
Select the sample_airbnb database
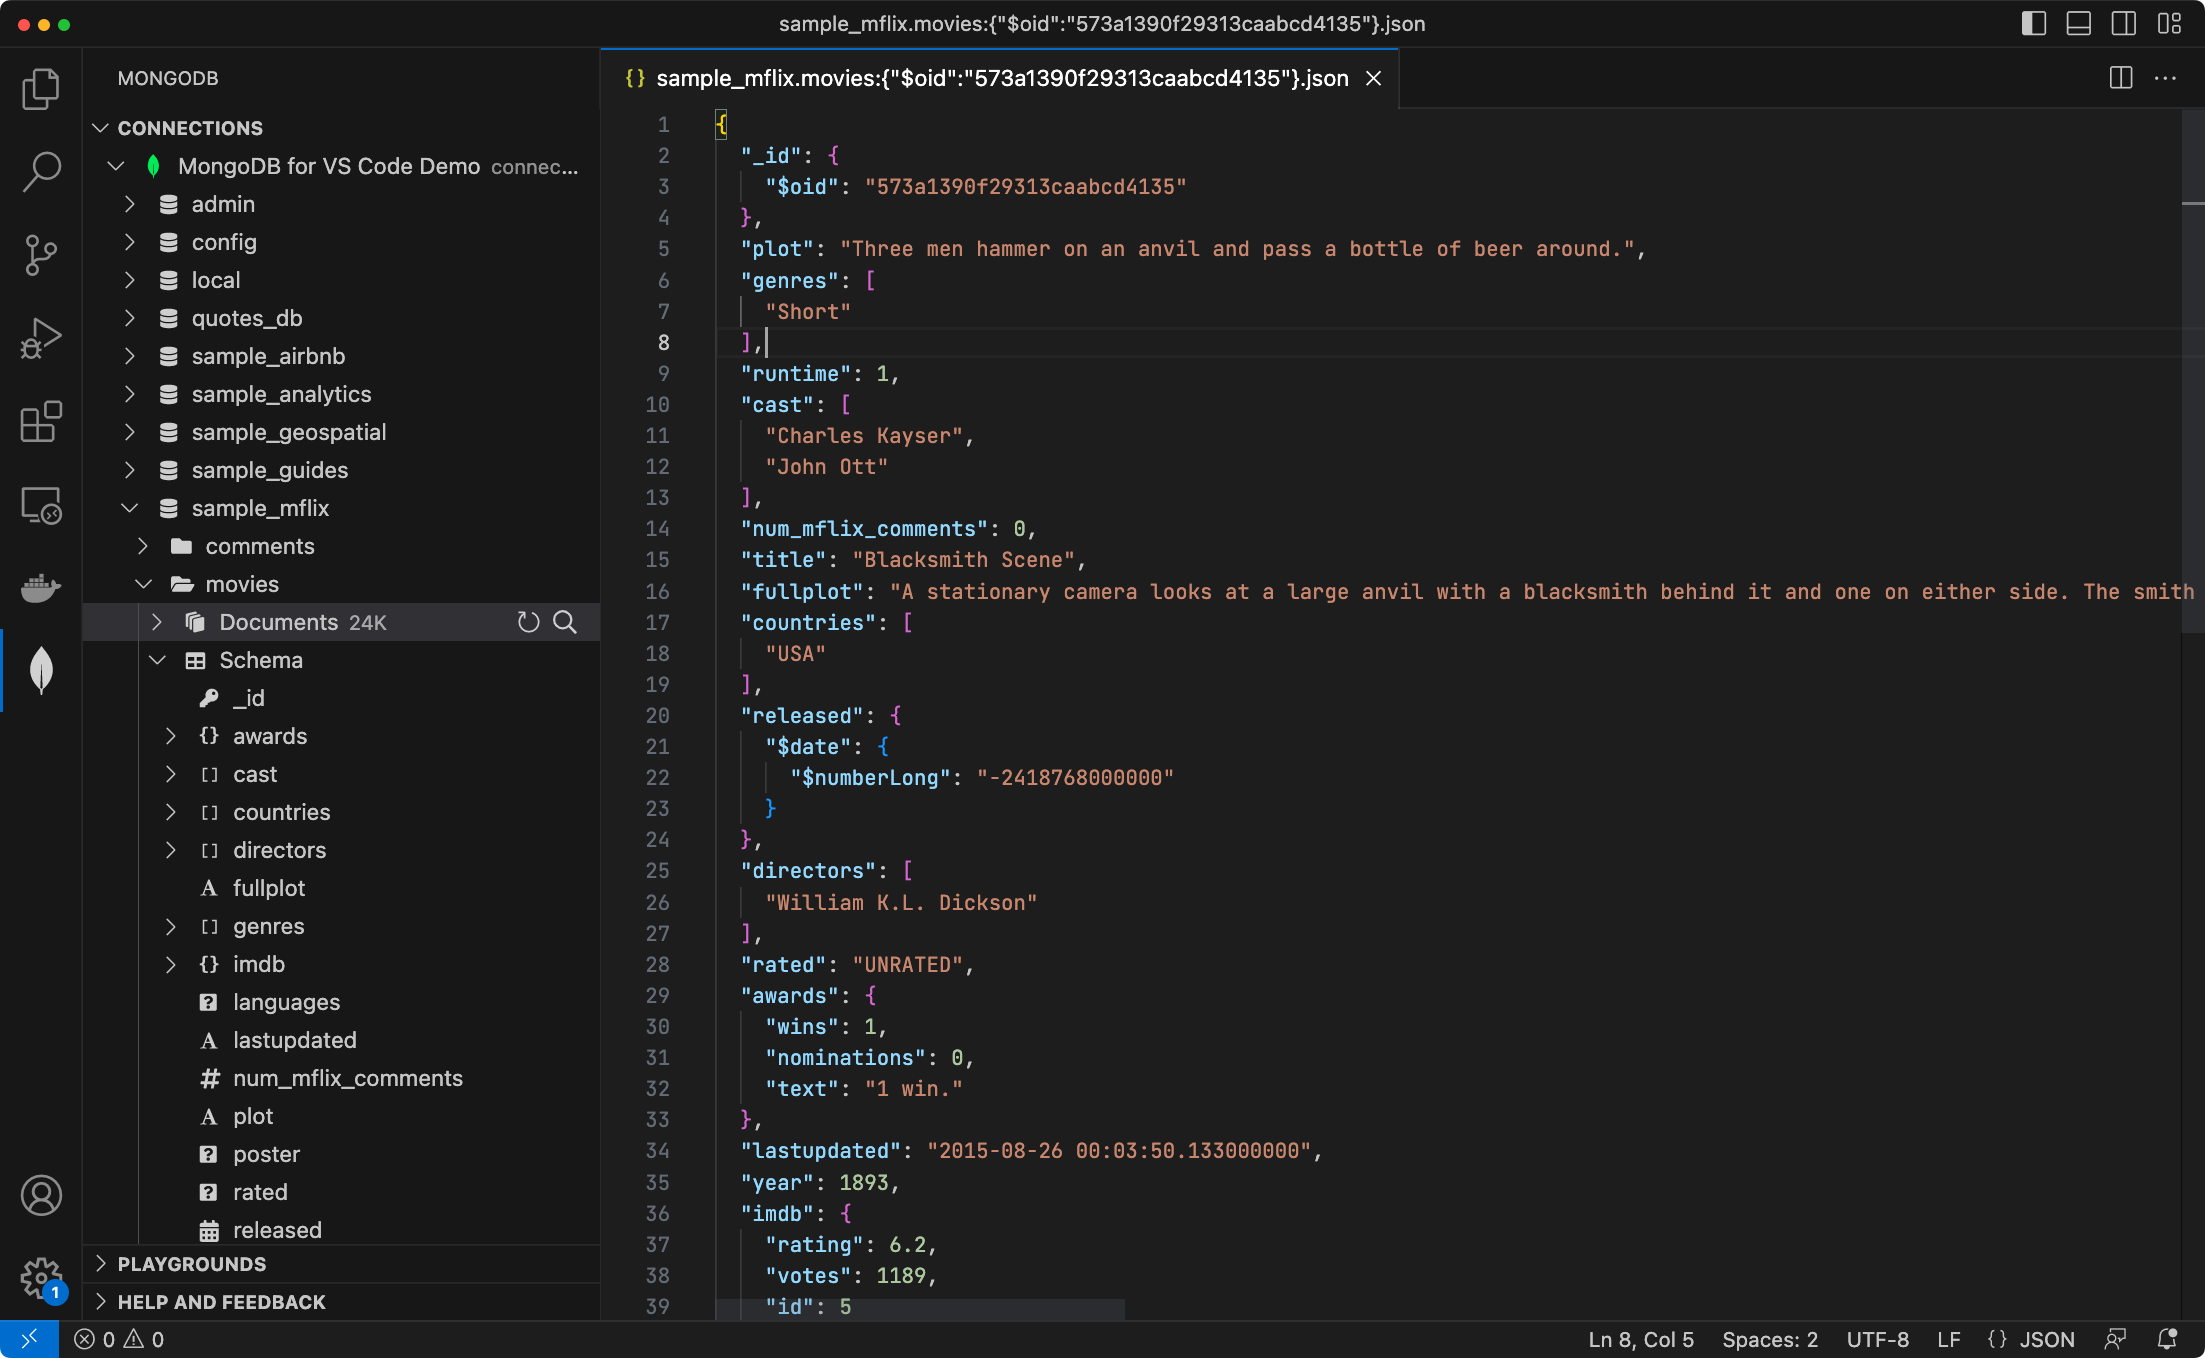[268, 354]
